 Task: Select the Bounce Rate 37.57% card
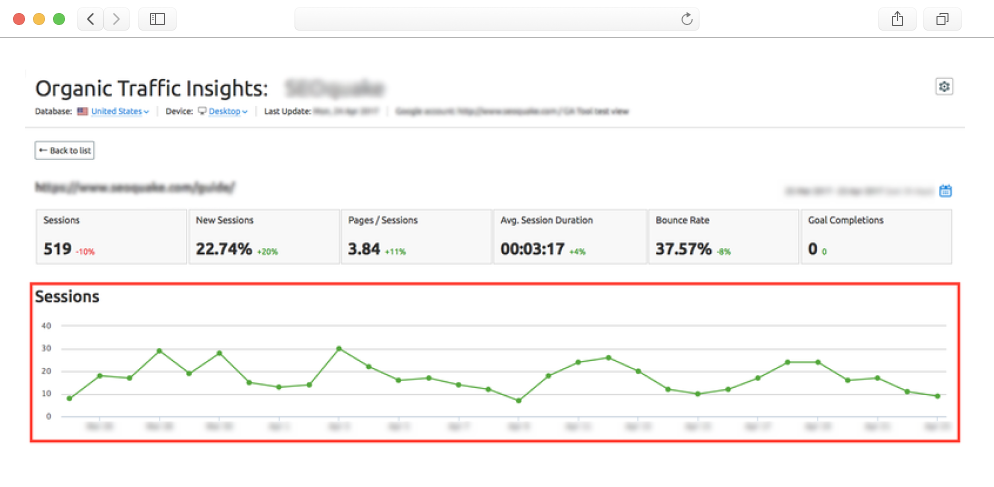[x=723, y=237]
